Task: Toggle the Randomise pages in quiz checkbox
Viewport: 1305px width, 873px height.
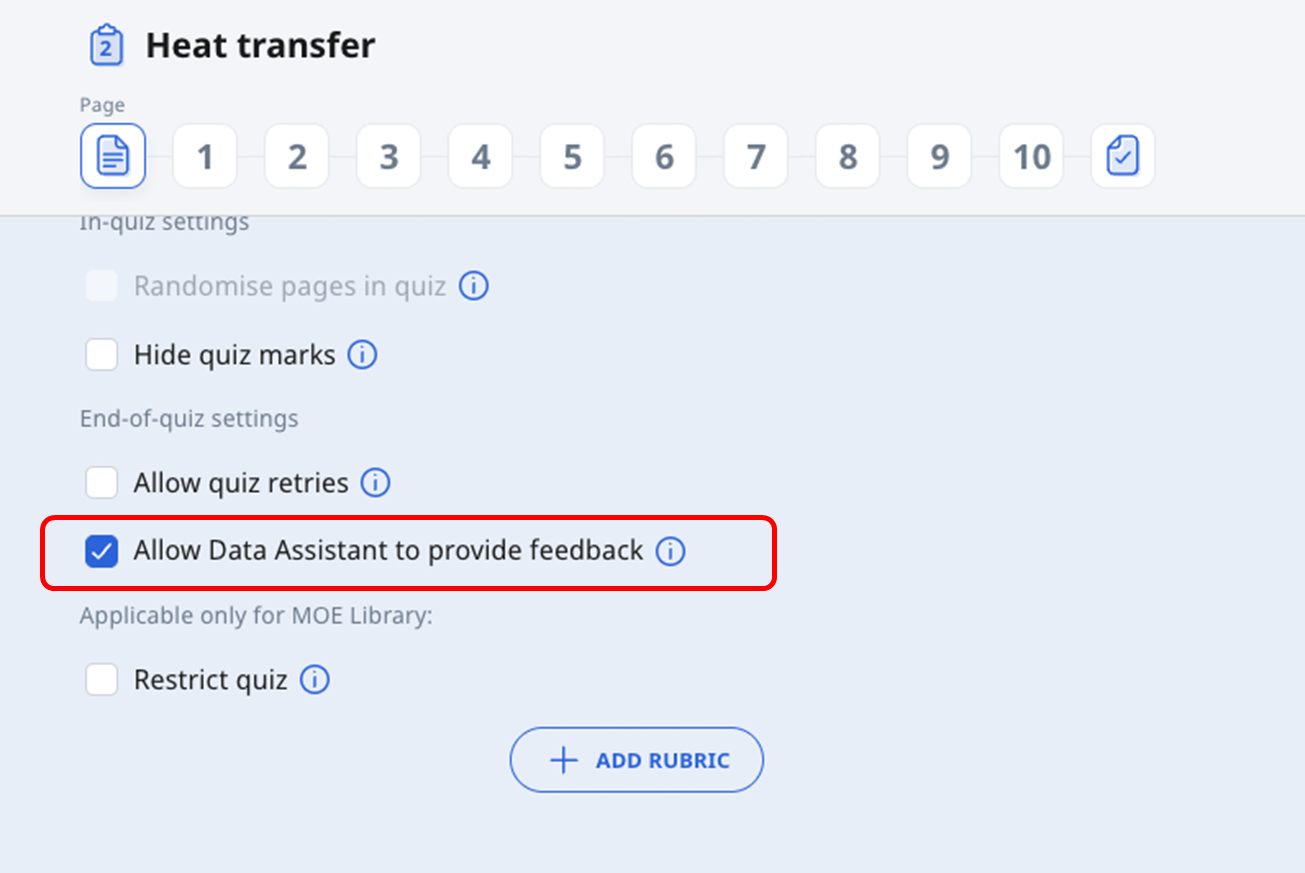Action: pyautogui.click(x=102, y=286)
